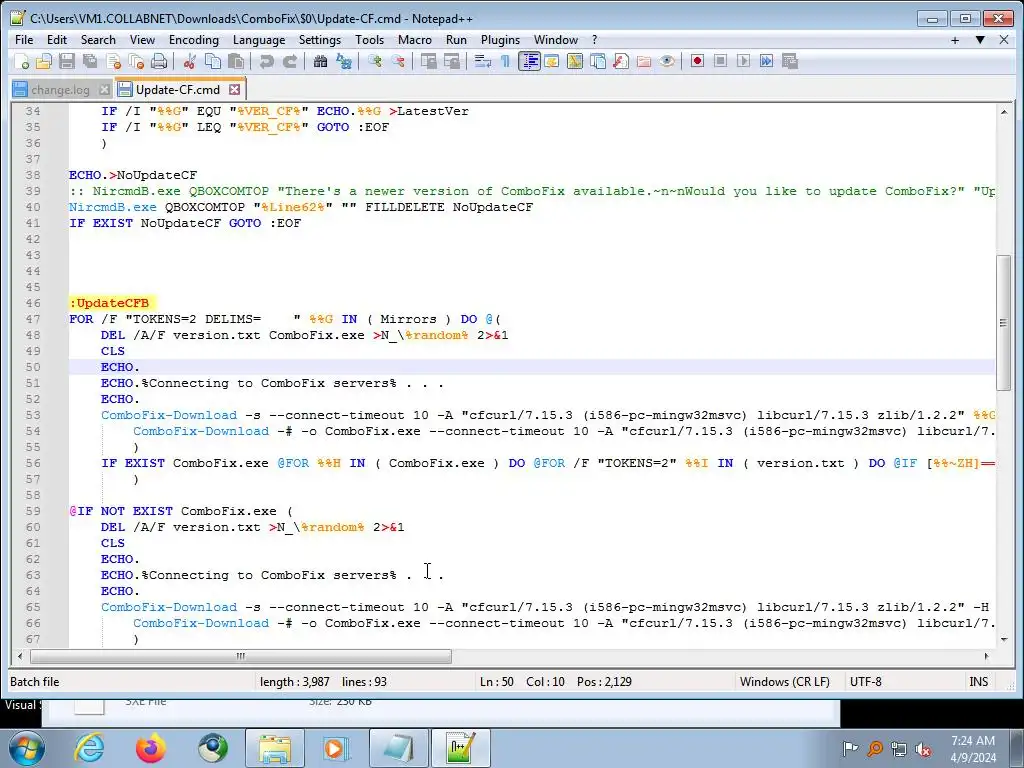Viewport: 1024px width, 768px height.
Task: Click the scroll-down arrow of the editor
Action: (x=1003, y=639)
